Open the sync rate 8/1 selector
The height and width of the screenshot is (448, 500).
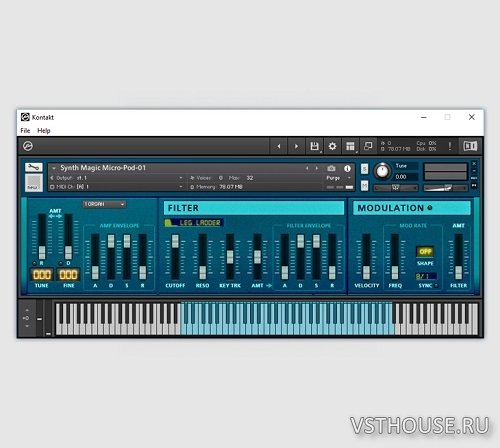click(x=426, y=276)
